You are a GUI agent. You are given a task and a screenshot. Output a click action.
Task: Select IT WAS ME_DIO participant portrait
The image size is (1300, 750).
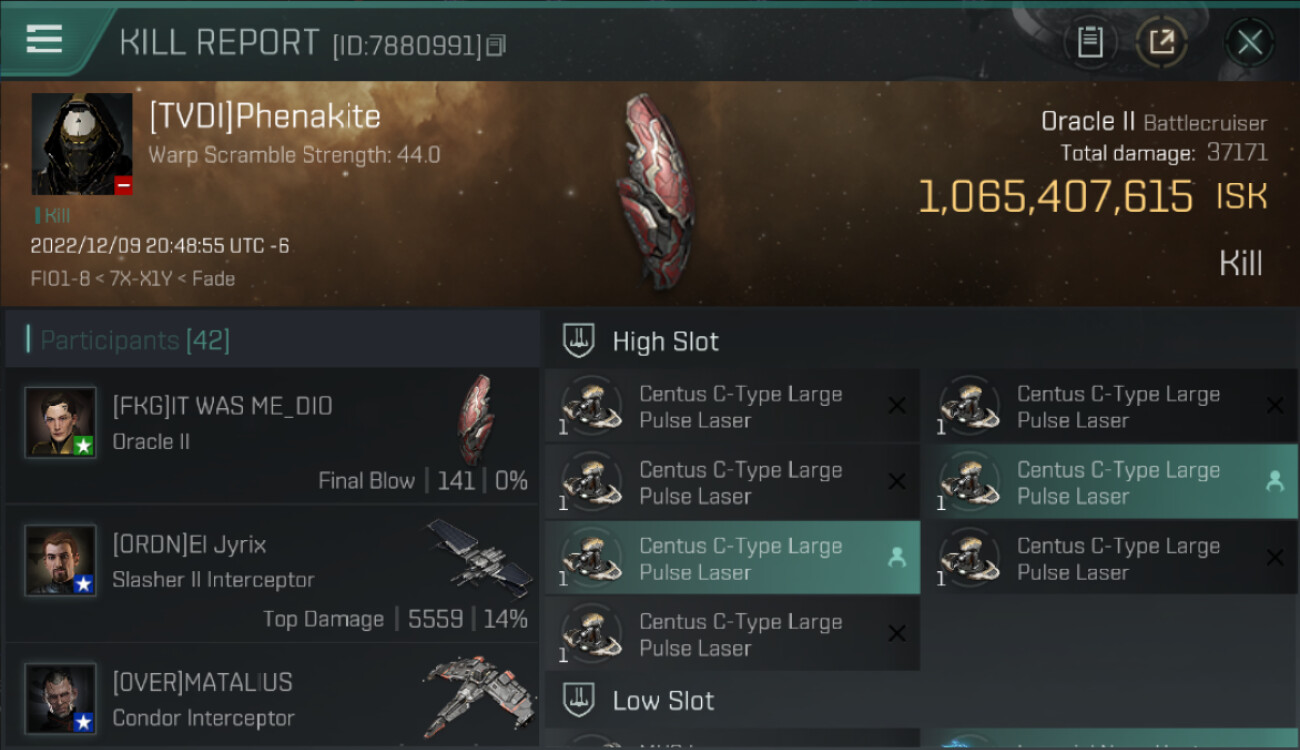(60, 422)
